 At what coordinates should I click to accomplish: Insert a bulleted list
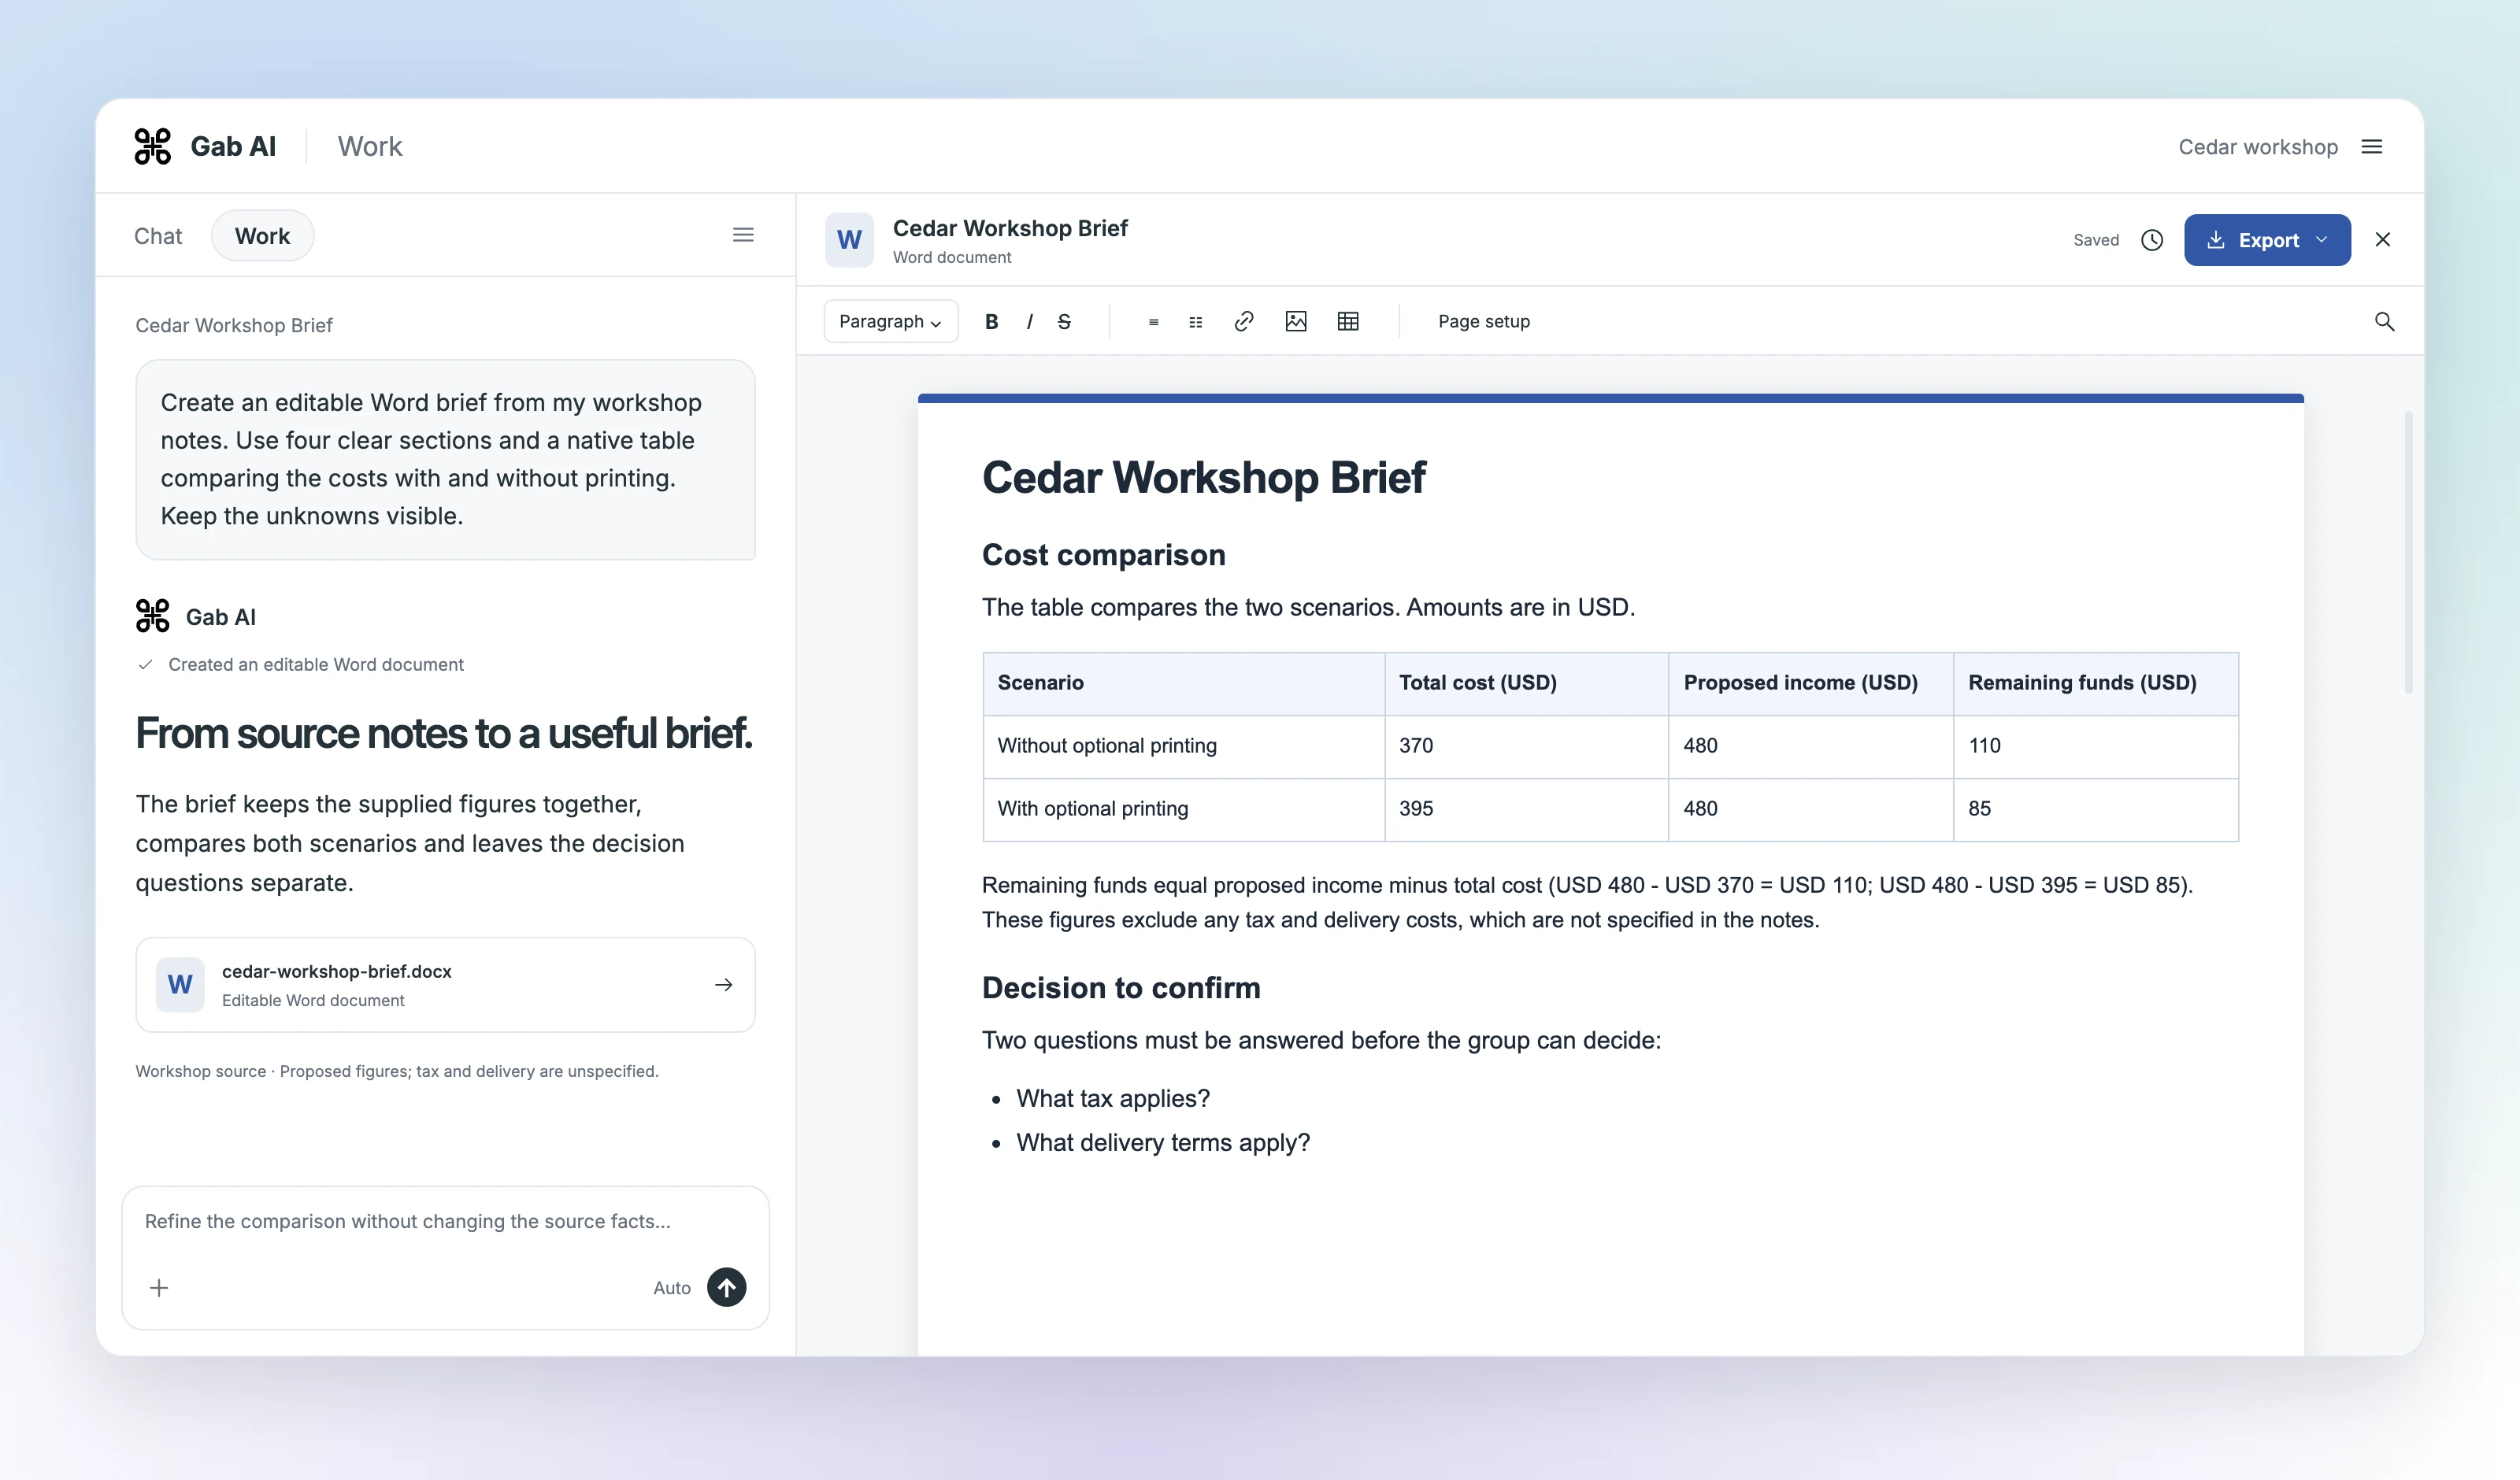(x=1153, y=322)
